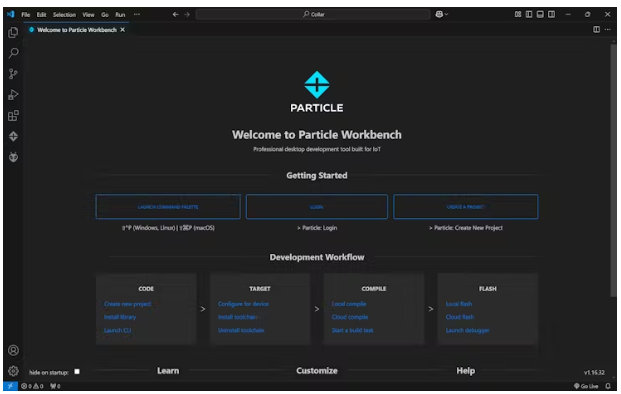
Task: Open the Manage gear icon
Action: point(13,371)
